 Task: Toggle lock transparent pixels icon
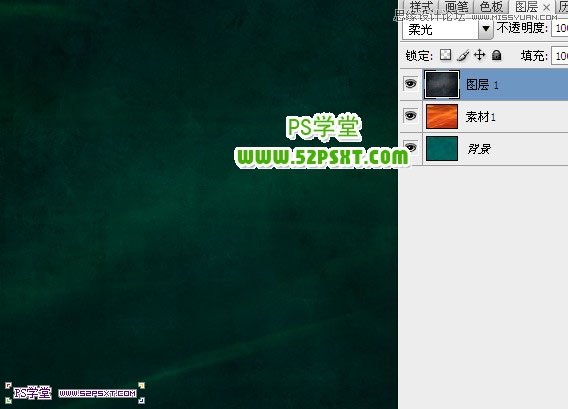pos(446,55)
